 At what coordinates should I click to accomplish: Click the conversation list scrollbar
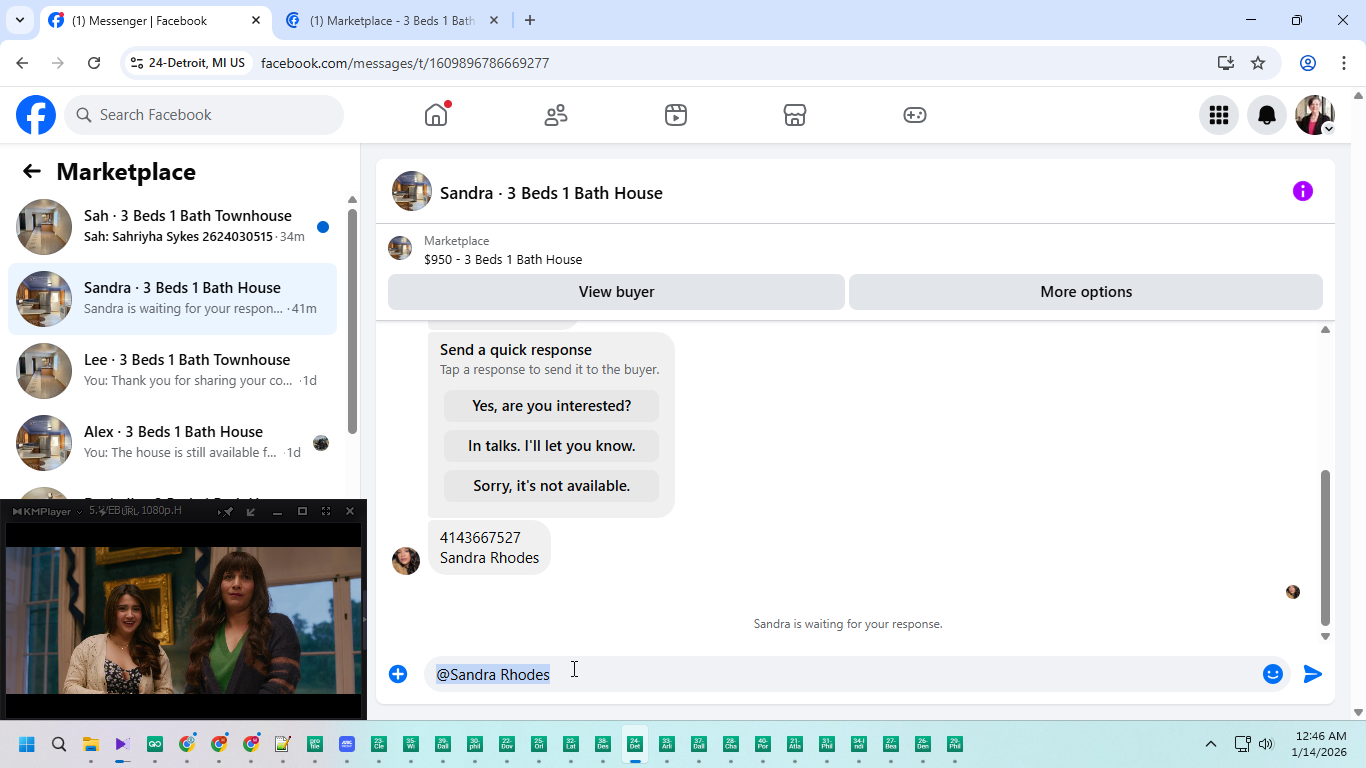pos(352,320)
